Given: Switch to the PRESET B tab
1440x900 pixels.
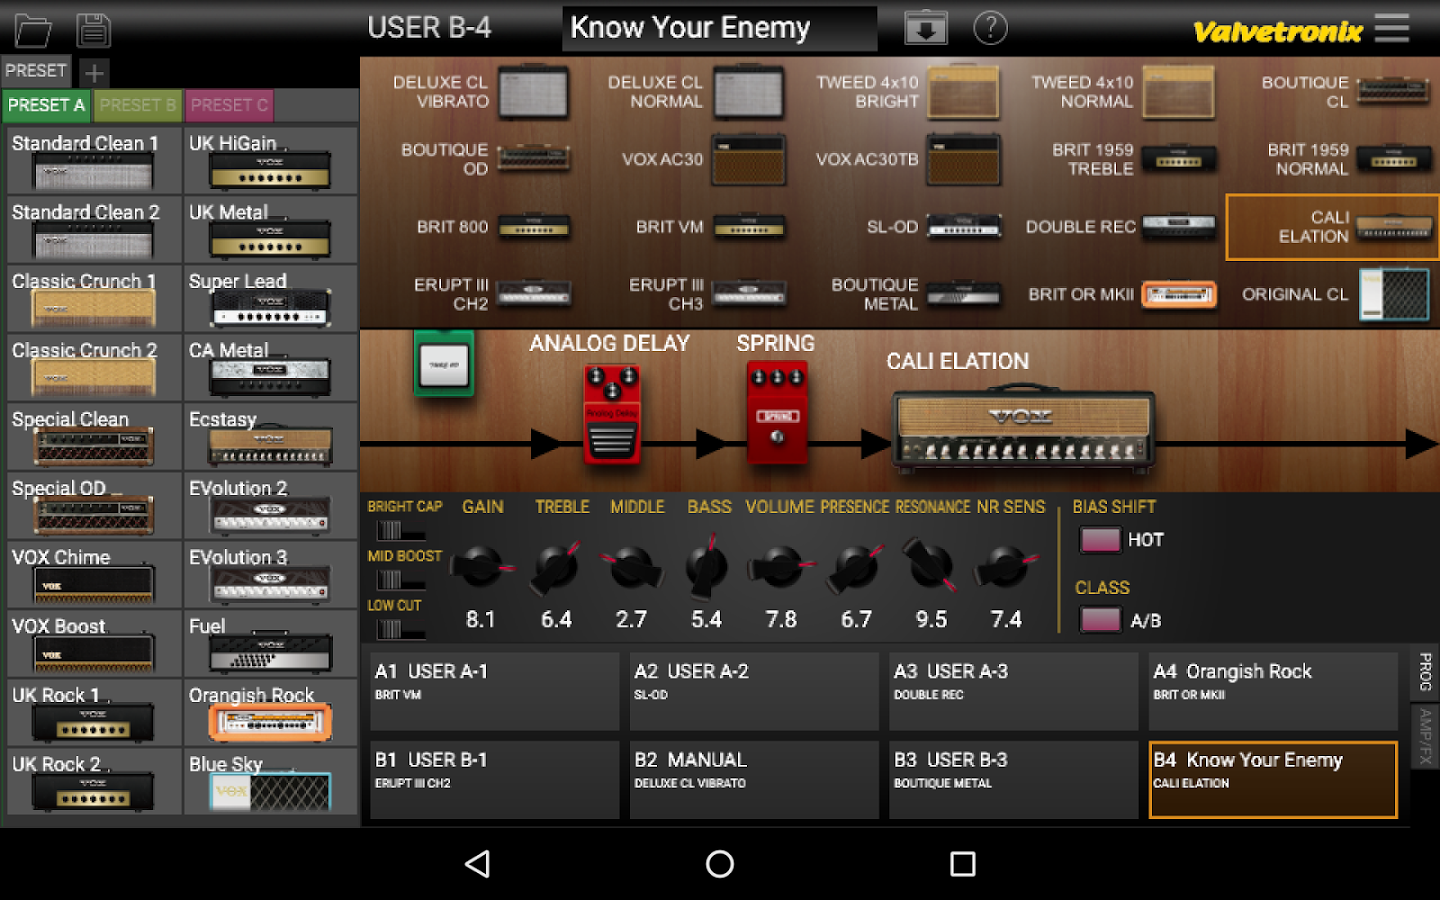Looking at the screenshot, I should (x=138, y=105).
